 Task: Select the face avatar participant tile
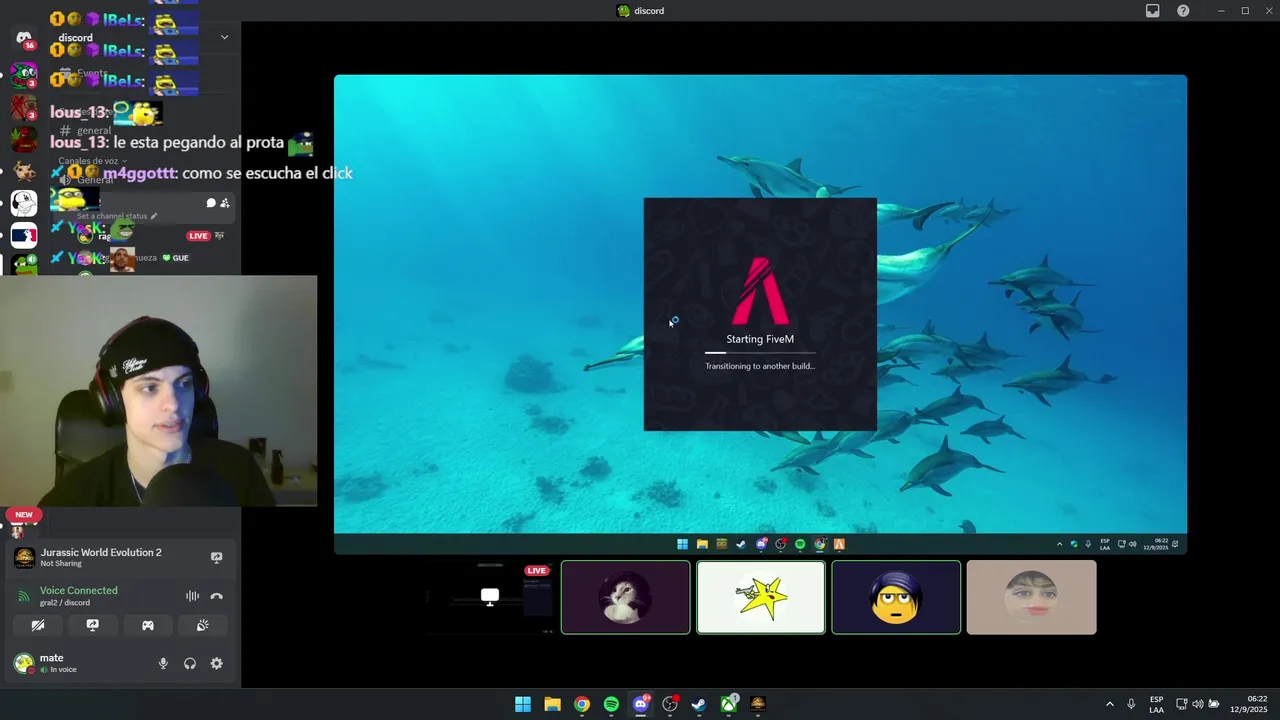[1031, 597]
